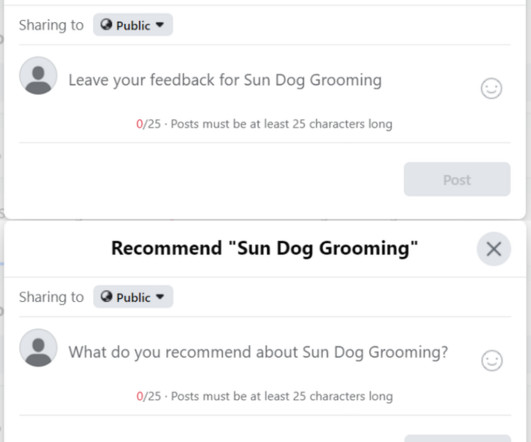Viewport: 531px width, 442px height.
Task: Click the profile avatar beside the feedback field
Action: tap(38, 76)
